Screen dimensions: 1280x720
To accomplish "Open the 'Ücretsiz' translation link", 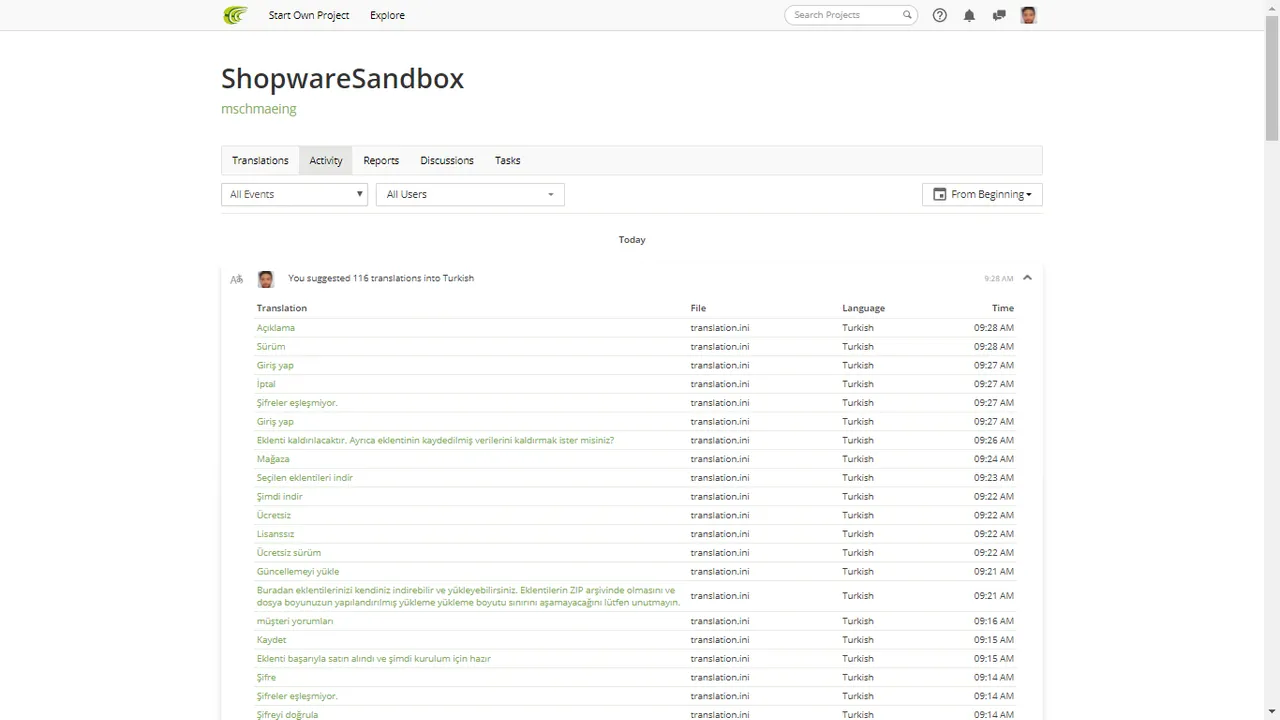I will point(274,515).
